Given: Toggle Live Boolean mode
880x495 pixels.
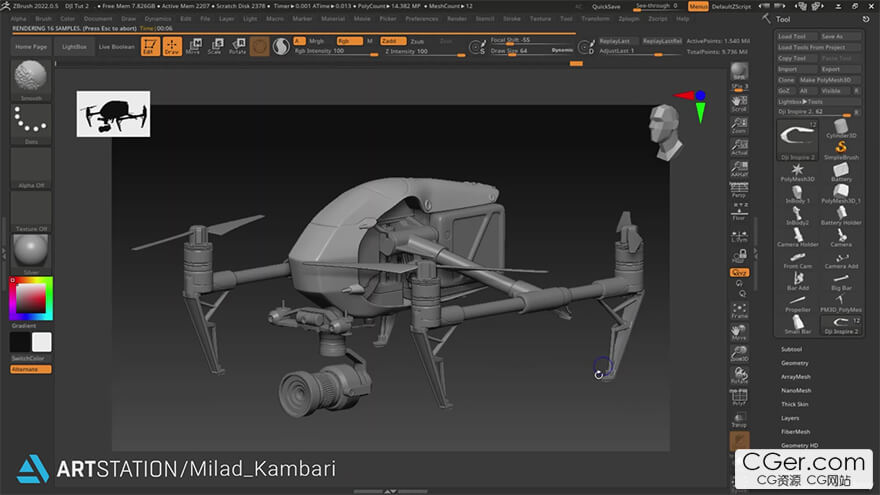Looking at the screenshot, I should point(117,47).
